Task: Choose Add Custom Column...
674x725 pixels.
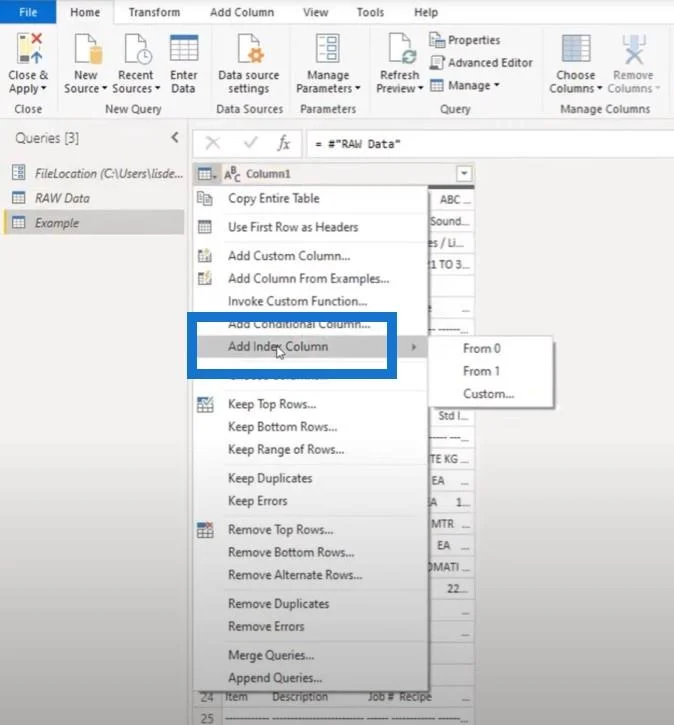Action: 311,256
